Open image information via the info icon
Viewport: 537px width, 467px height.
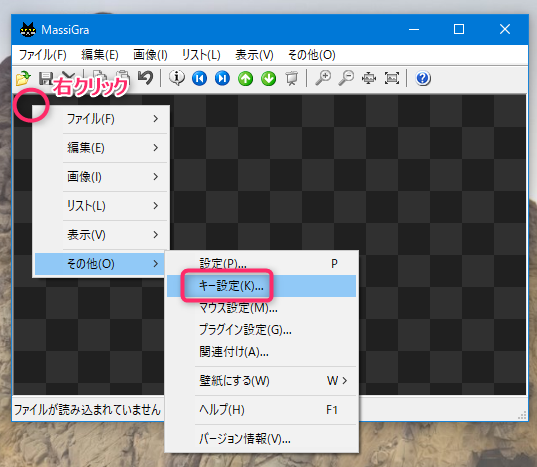pyautogui.click(x=177, y=78)
